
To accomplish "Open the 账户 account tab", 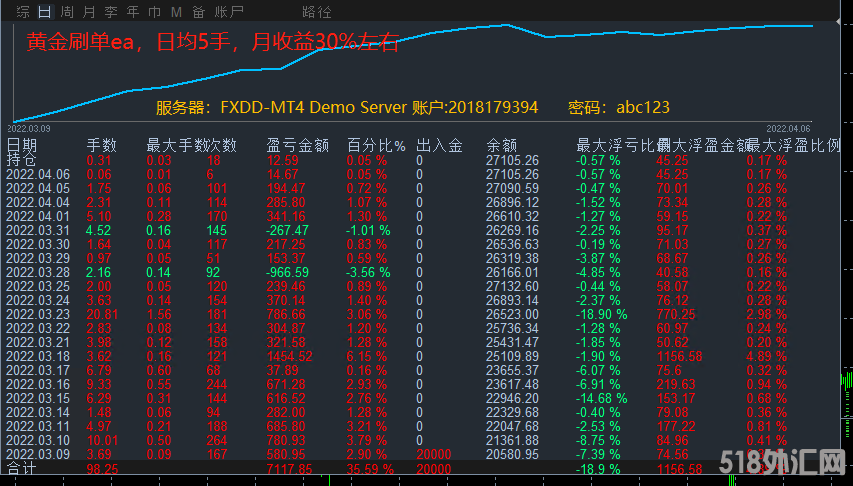I will pos(229,11).
